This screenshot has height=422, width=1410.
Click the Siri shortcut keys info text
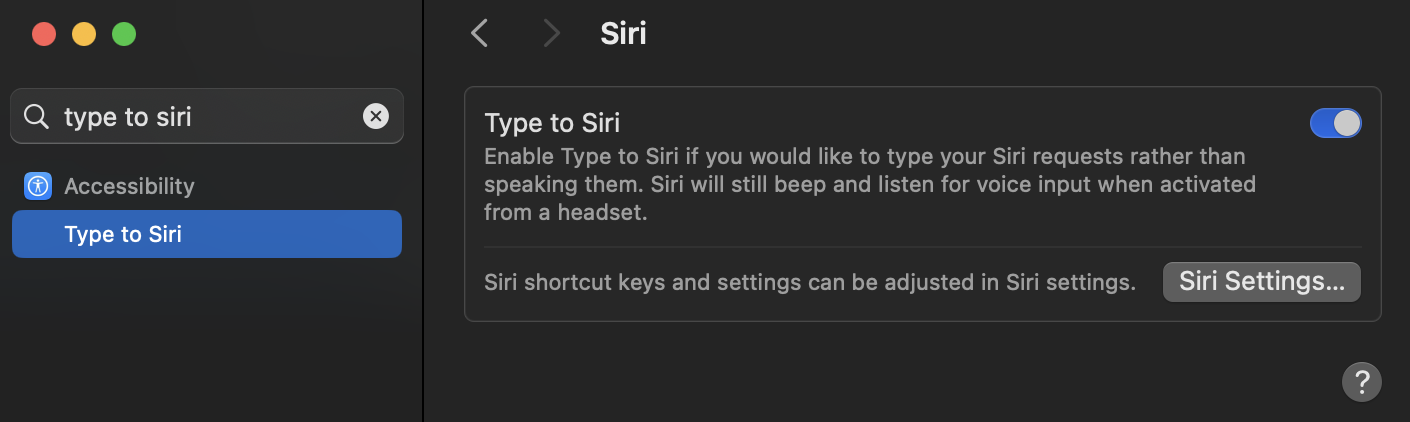click(x=809, y=282)
